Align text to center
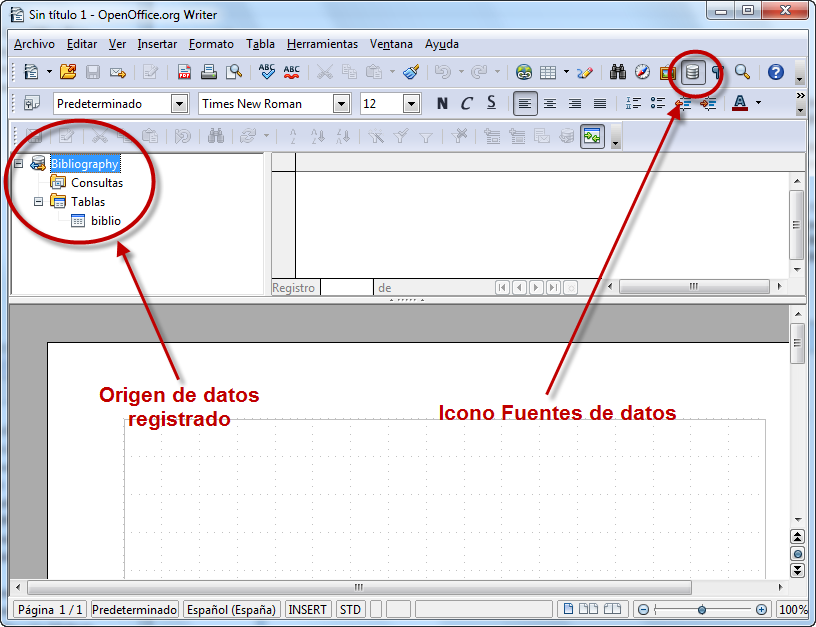 550,103
